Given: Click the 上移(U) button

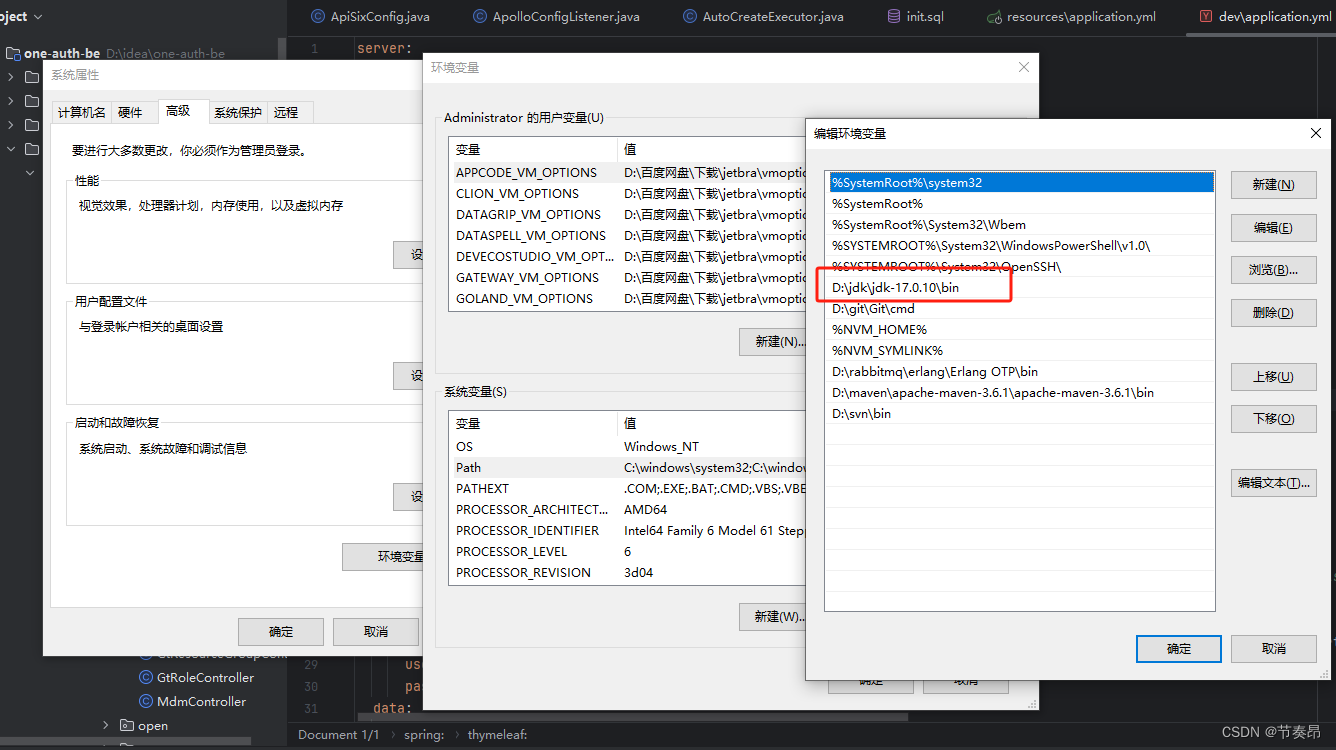Looking at the screenshot, I should [1273, 376].
